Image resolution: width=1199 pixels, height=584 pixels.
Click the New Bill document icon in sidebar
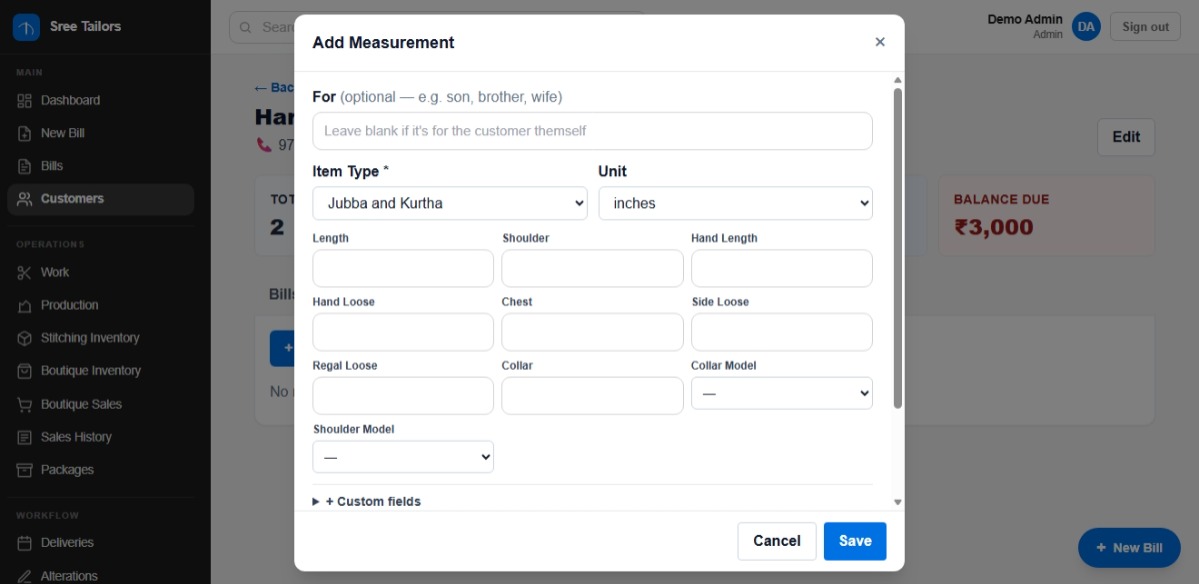[24, 133]
